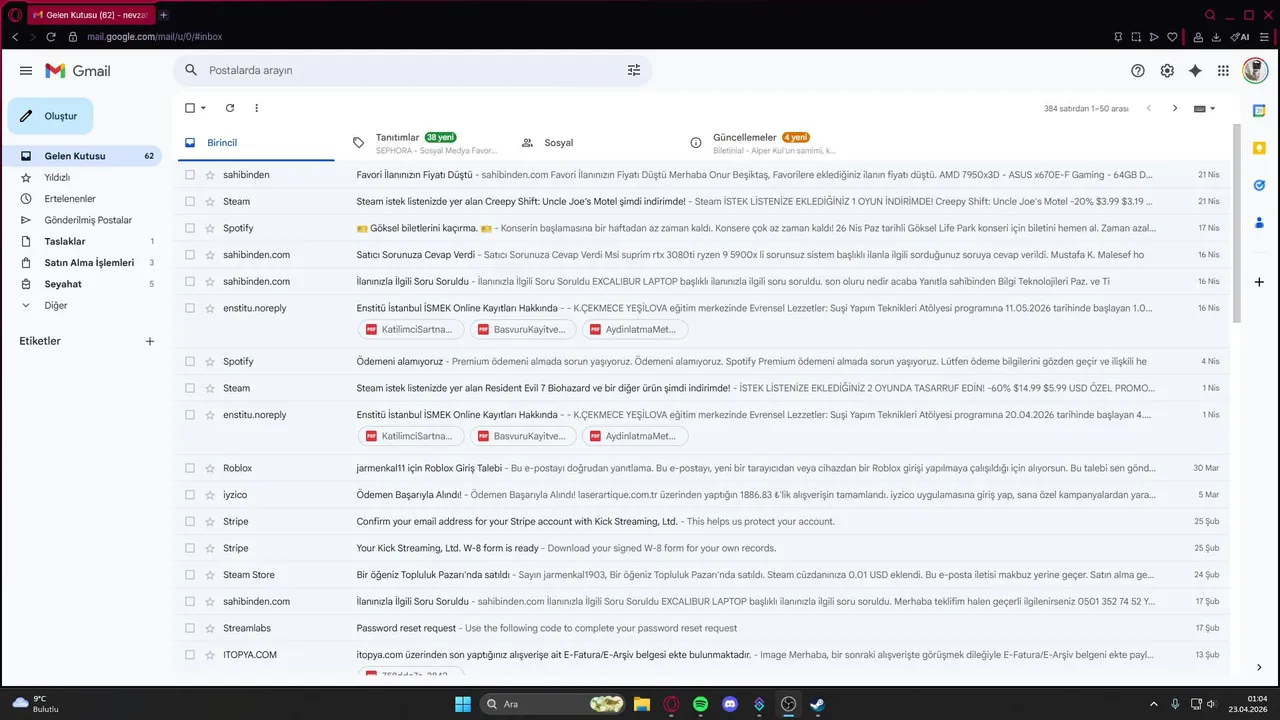
Task: Click the Postalarda arayın search field
Action: 410,71
